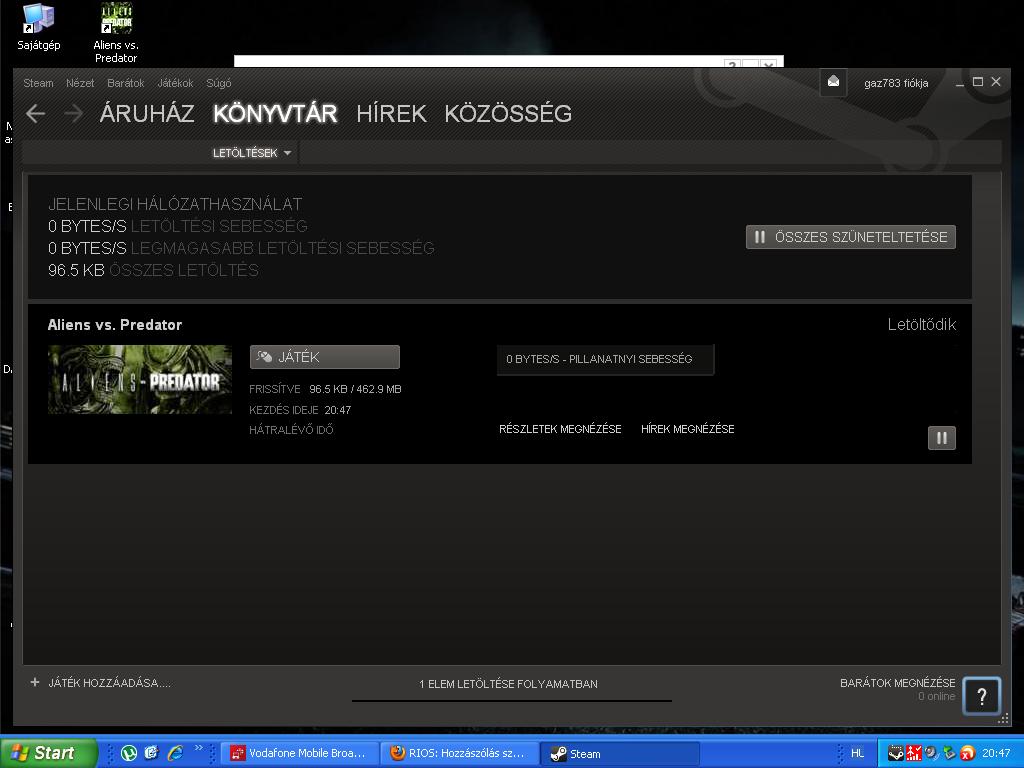This screenshot has width=1024, height=768.
Task: Click the first system tray icon
Action: coord(896,753)
